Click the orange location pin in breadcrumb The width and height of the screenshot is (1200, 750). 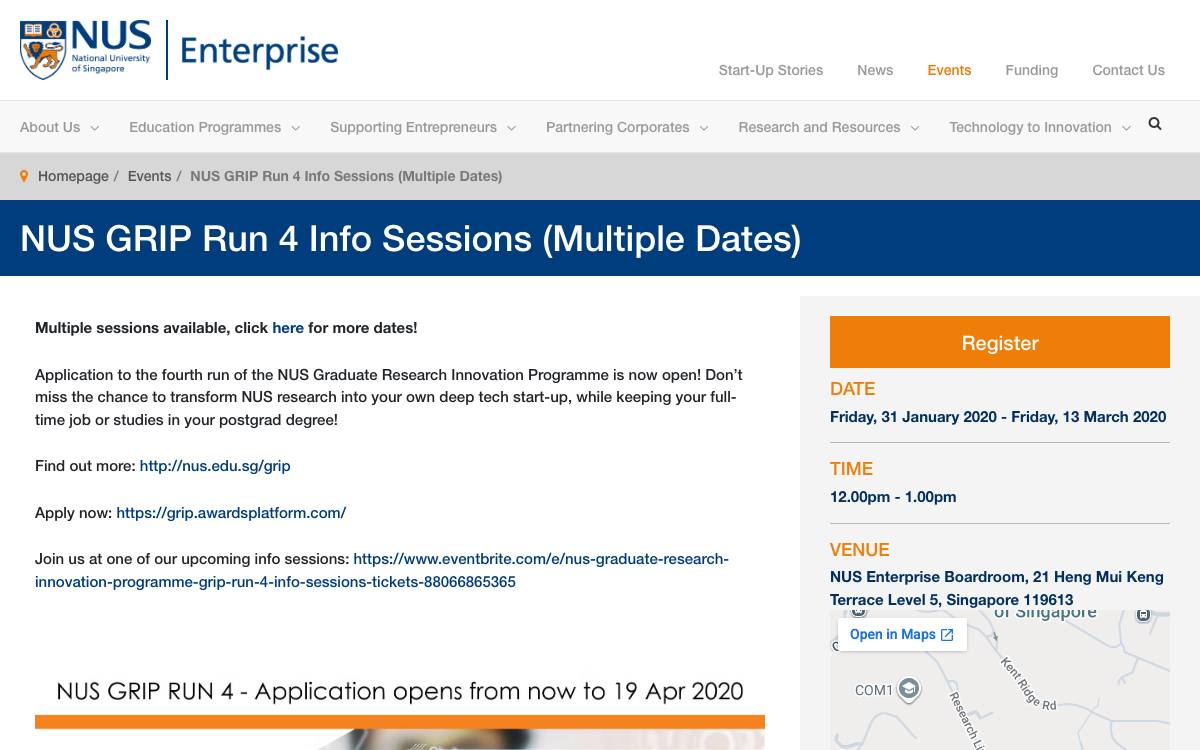(x=24, y=176)
